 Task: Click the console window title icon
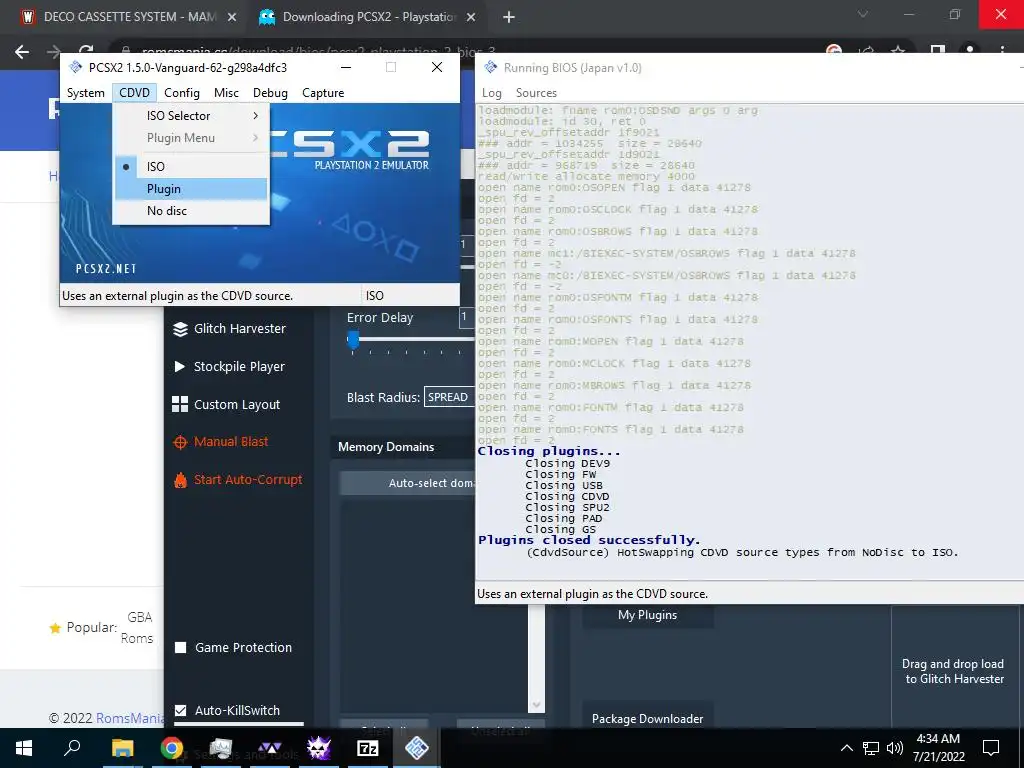click(491, 67)
